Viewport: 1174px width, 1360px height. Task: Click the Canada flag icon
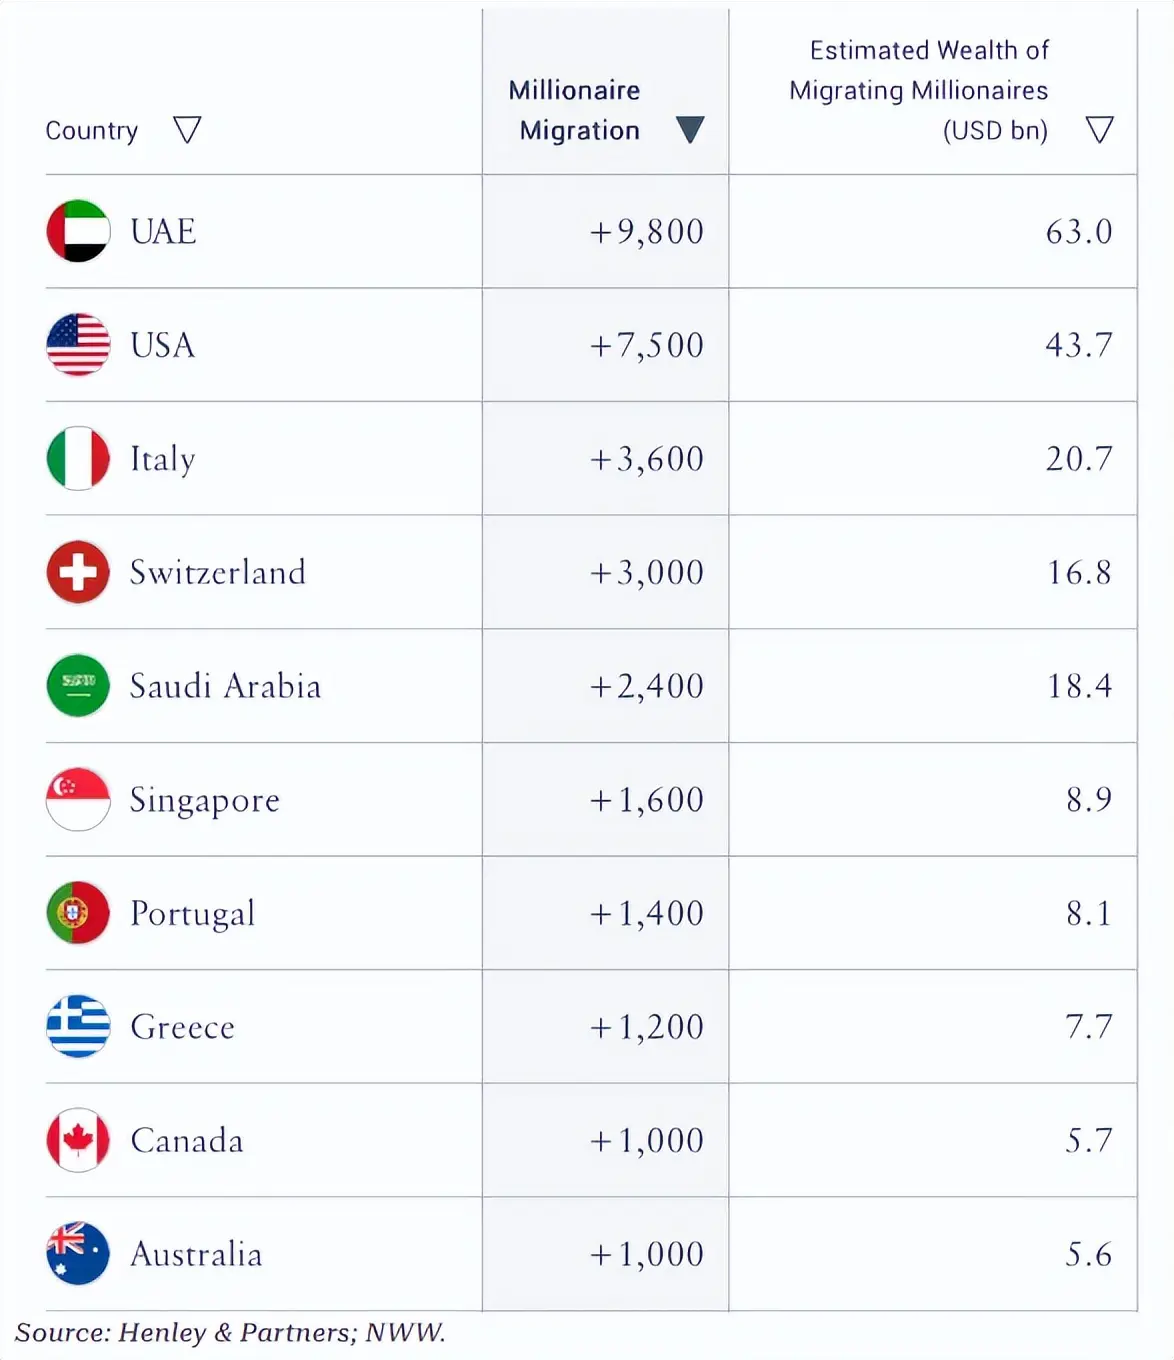78,1140
